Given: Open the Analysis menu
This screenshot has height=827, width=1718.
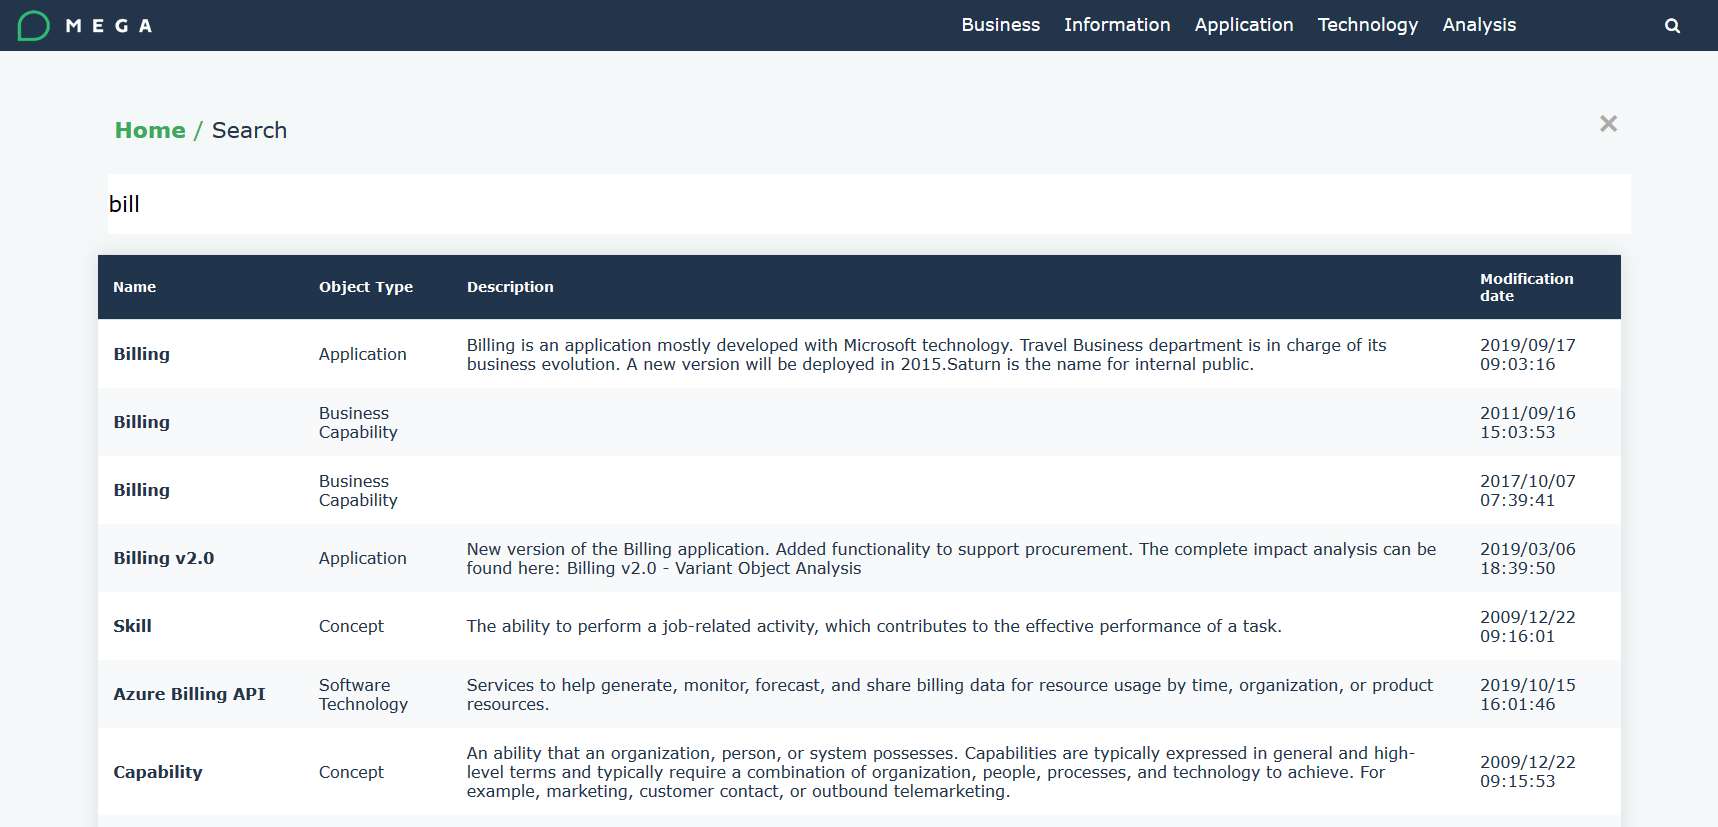Looking at the screenshot, I should click(x=1478, y=25).
